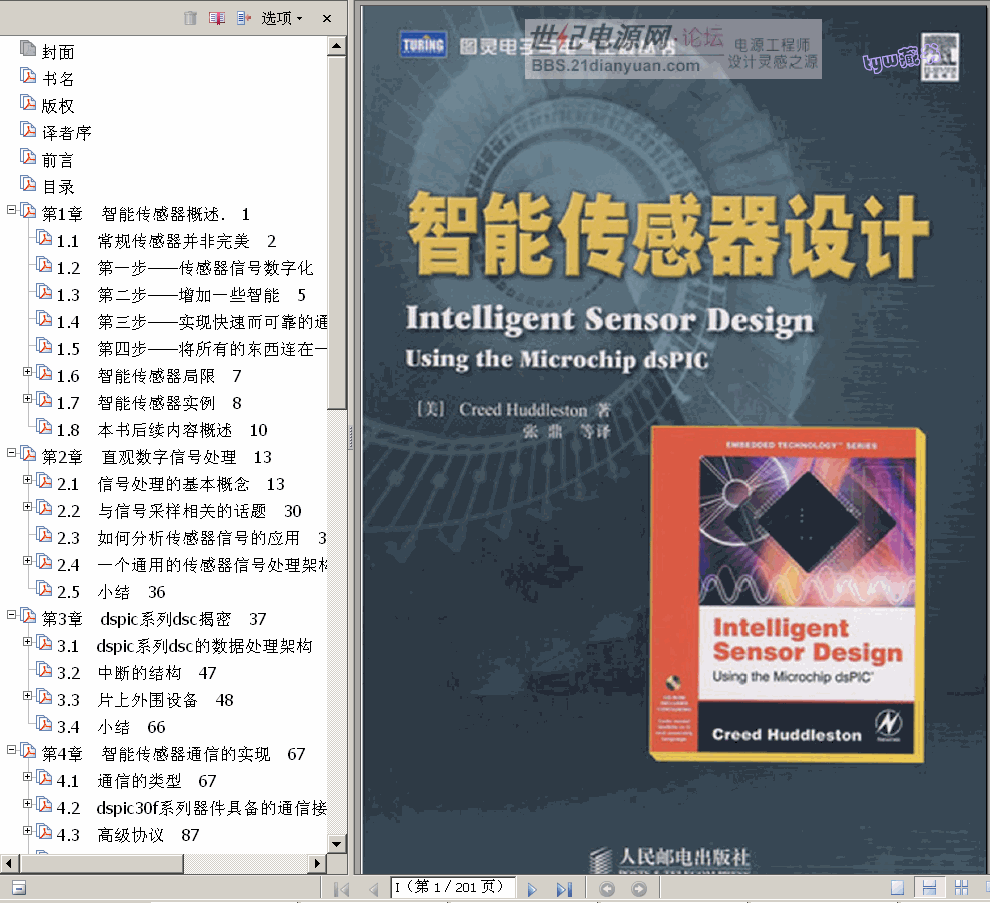Select bookmark 1.4 第三步
This screenshot has height=903, width=990.
point(191,322)
